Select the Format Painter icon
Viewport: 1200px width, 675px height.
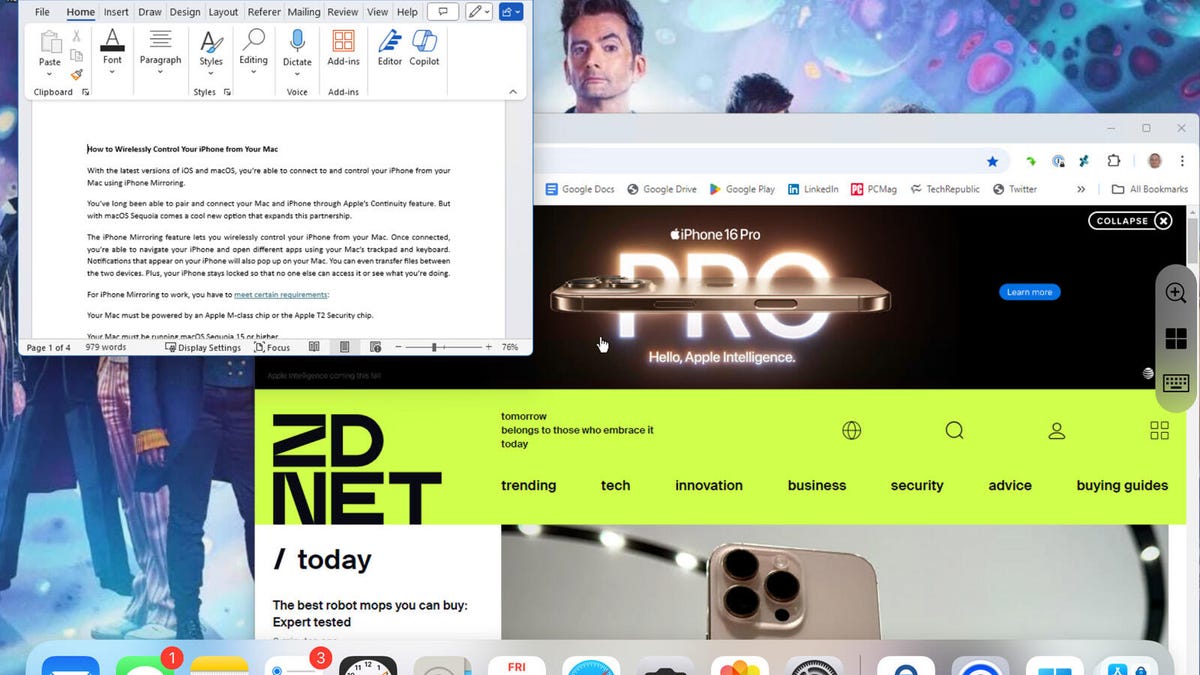[75, 72]
